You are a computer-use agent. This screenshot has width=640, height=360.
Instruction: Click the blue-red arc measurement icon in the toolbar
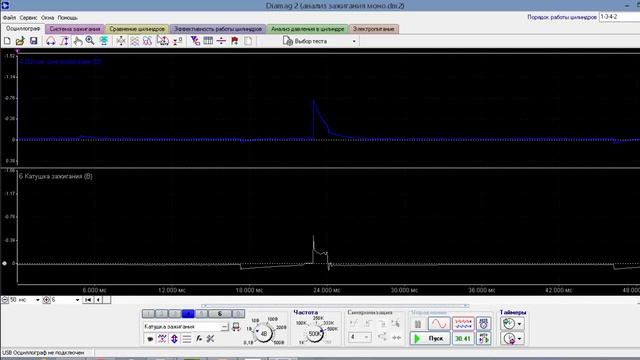coord(51,41)
